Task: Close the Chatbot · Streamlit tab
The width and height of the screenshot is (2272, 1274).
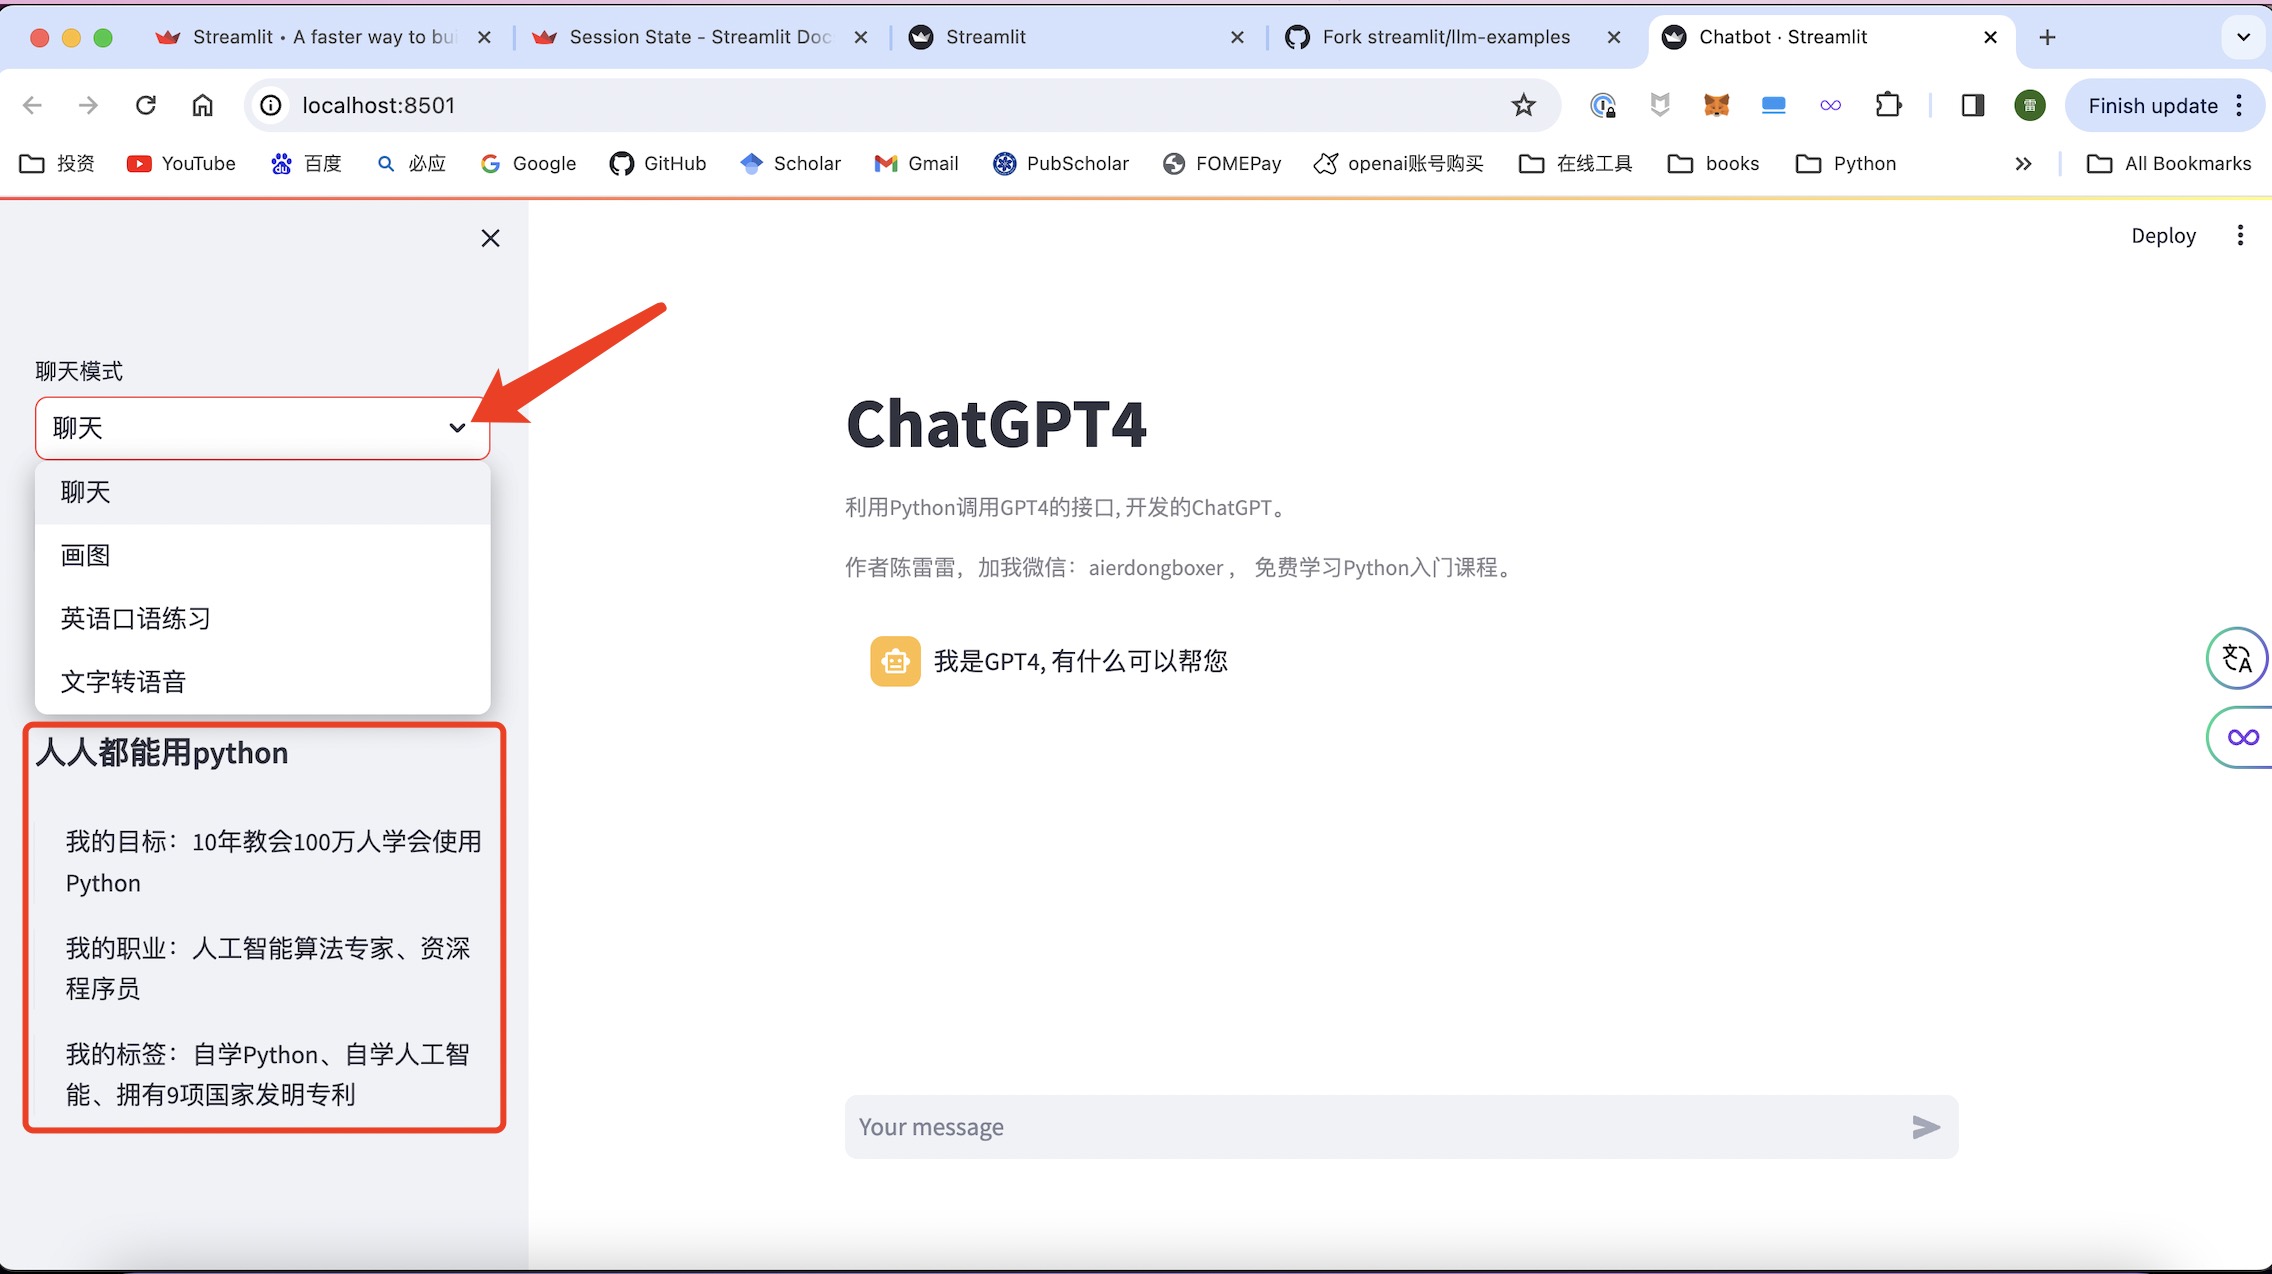Action: coord(1990,37)
